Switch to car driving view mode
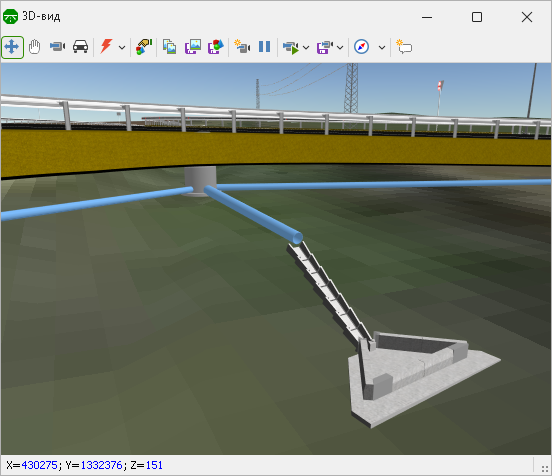The width and height of the screenshot is (552, 476). coord(80,46)
